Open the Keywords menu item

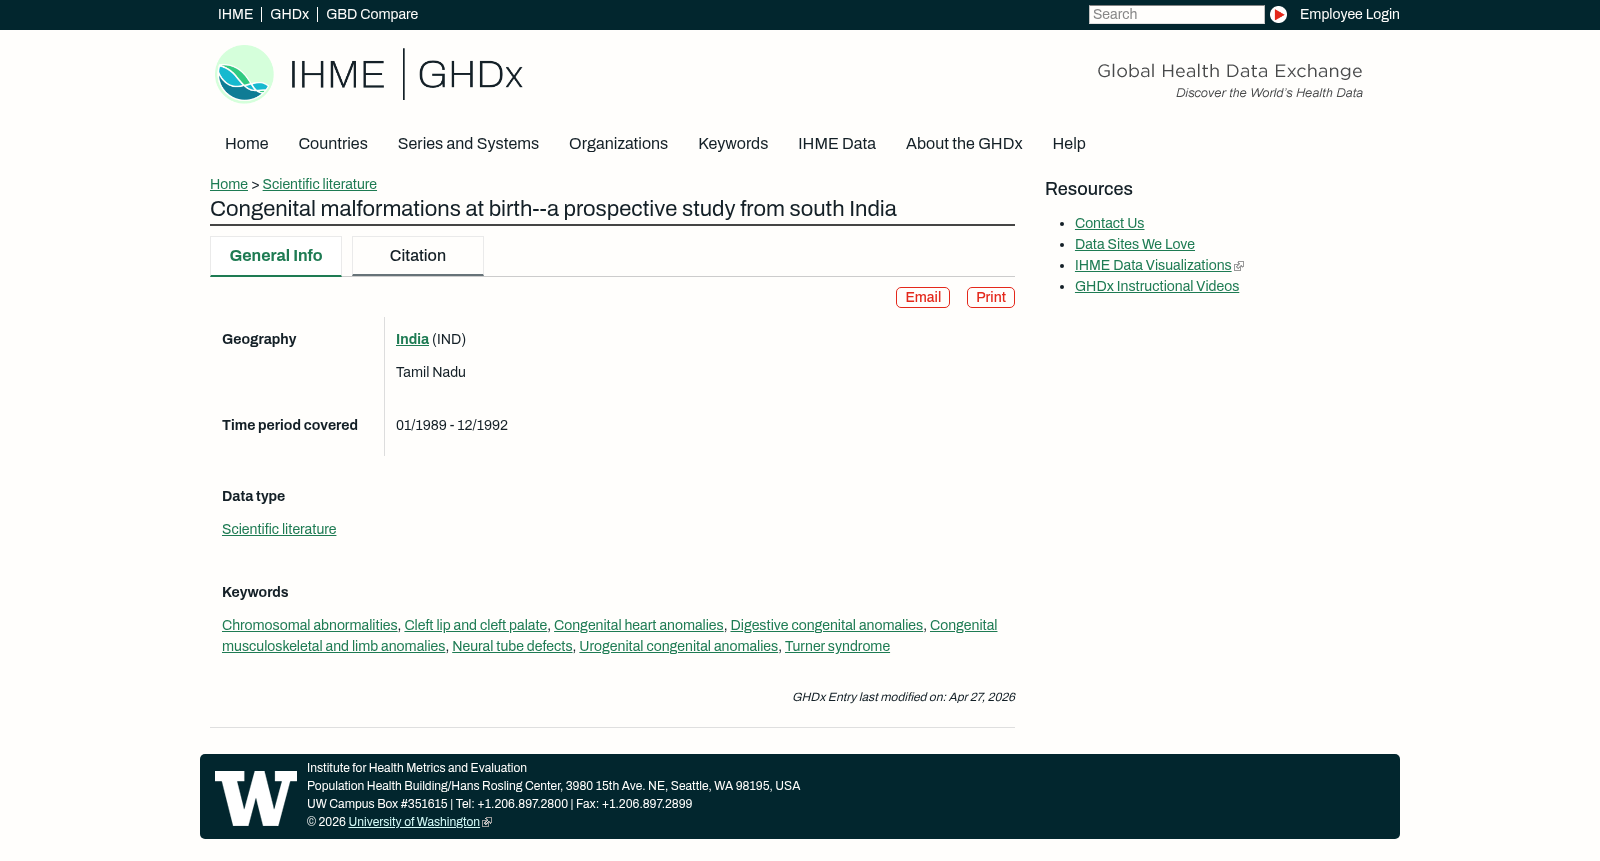(x=733, y=143)
